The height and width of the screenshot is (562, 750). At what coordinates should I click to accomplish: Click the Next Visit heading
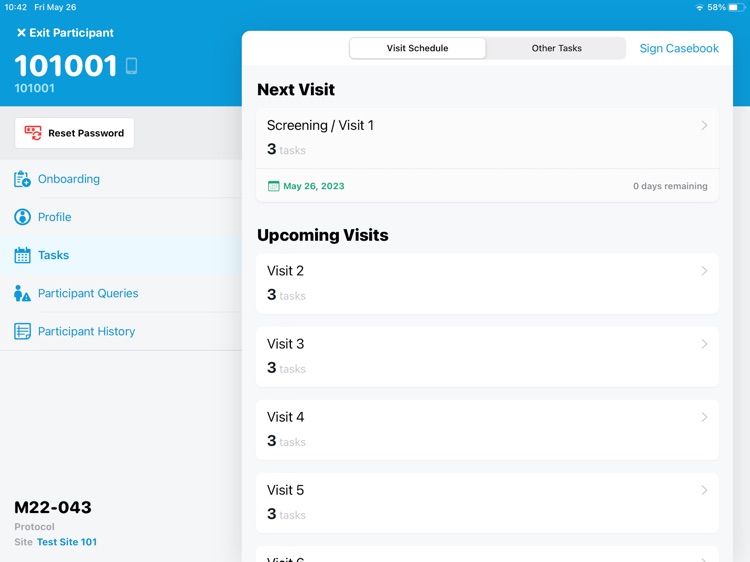296,89
